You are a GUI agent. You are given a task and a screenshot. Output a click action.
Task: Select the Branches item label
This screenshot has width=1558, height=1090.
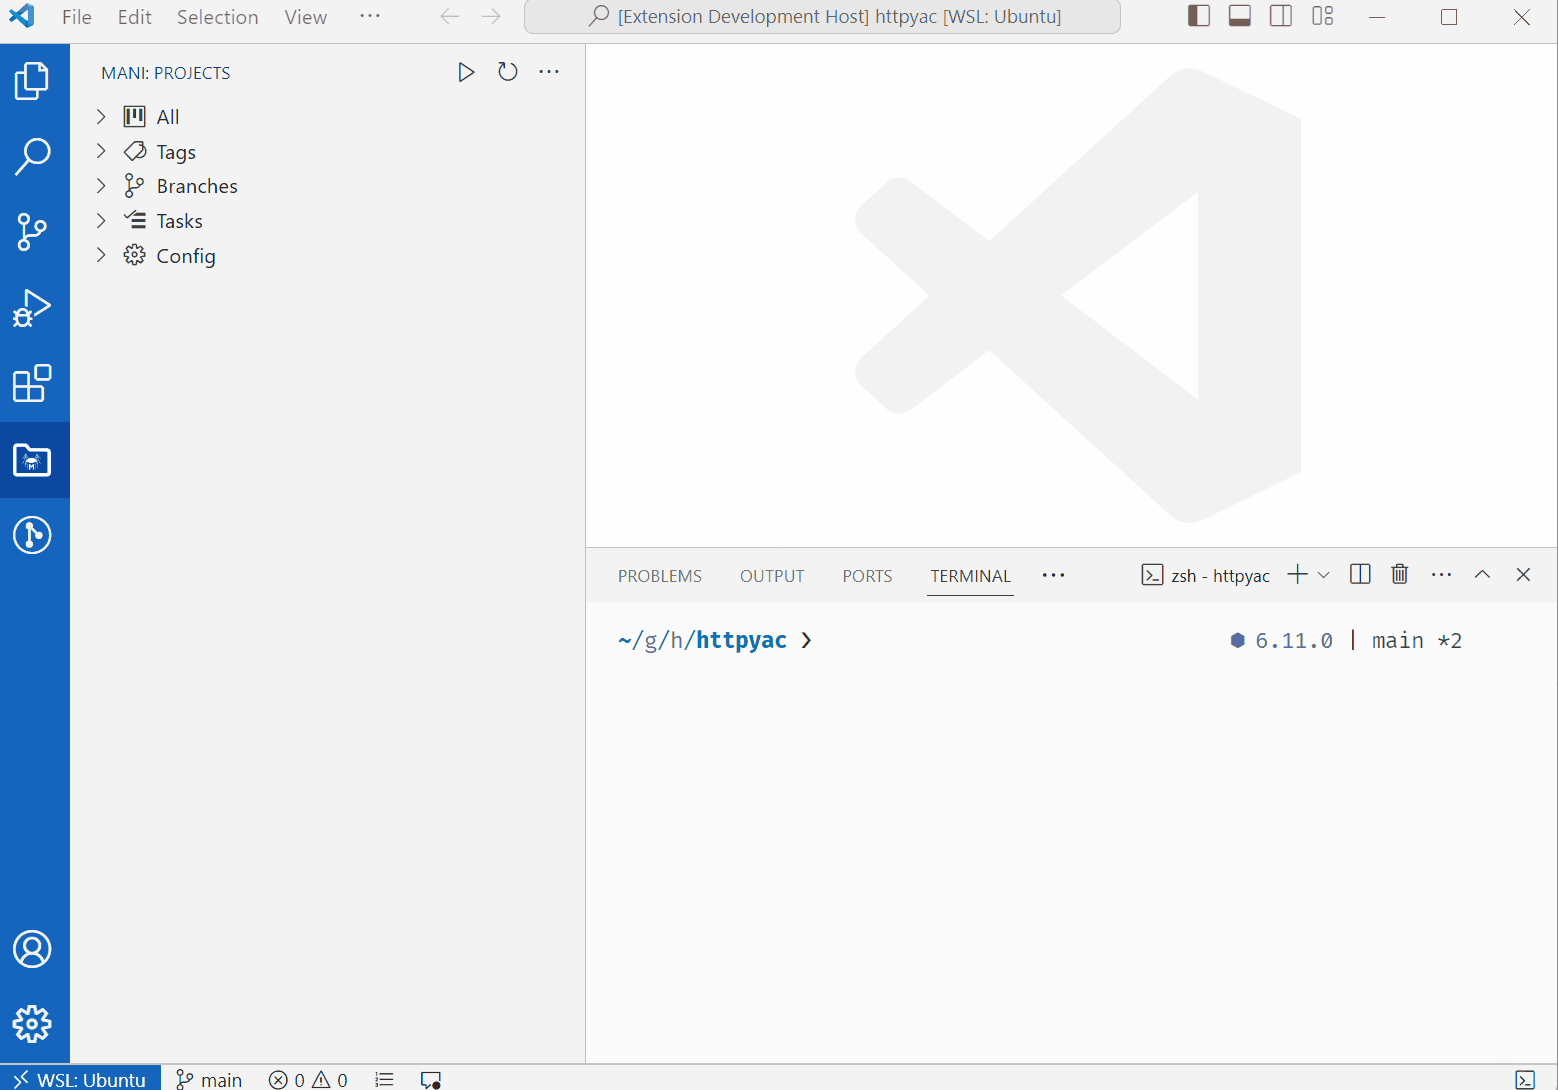coord(197,186)
